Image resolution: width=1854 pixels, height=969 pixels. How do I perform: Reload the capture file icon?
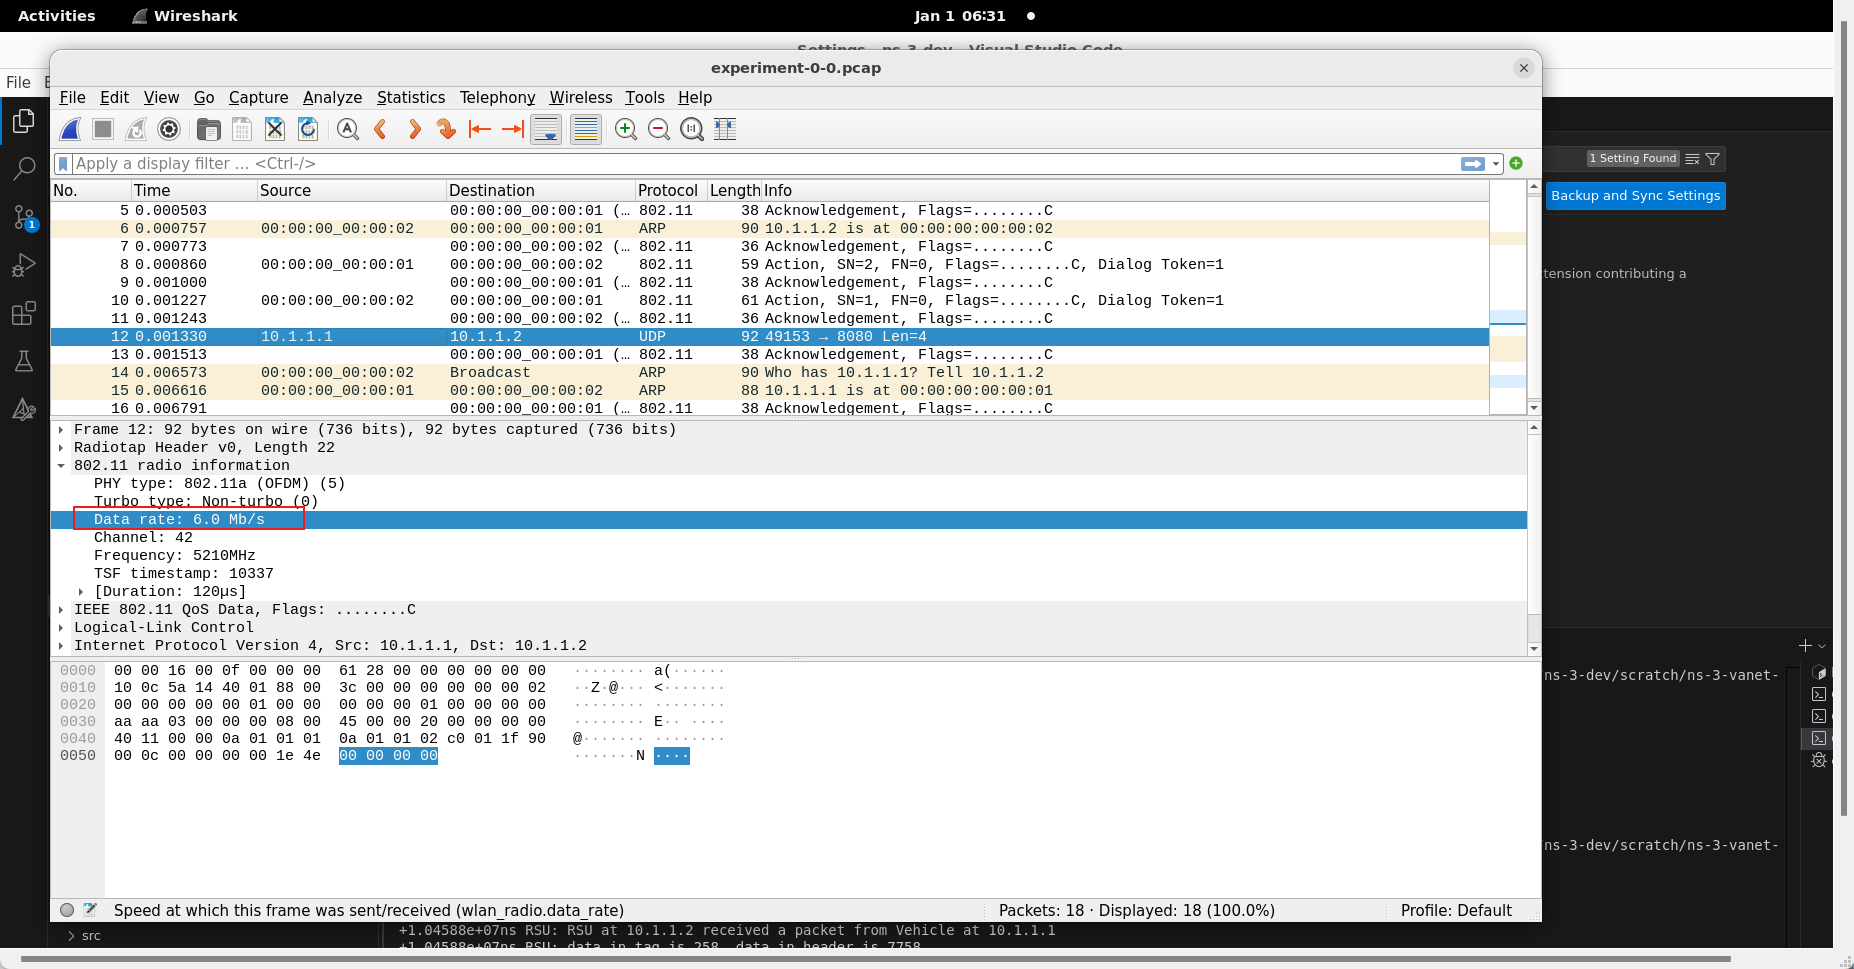308,129
